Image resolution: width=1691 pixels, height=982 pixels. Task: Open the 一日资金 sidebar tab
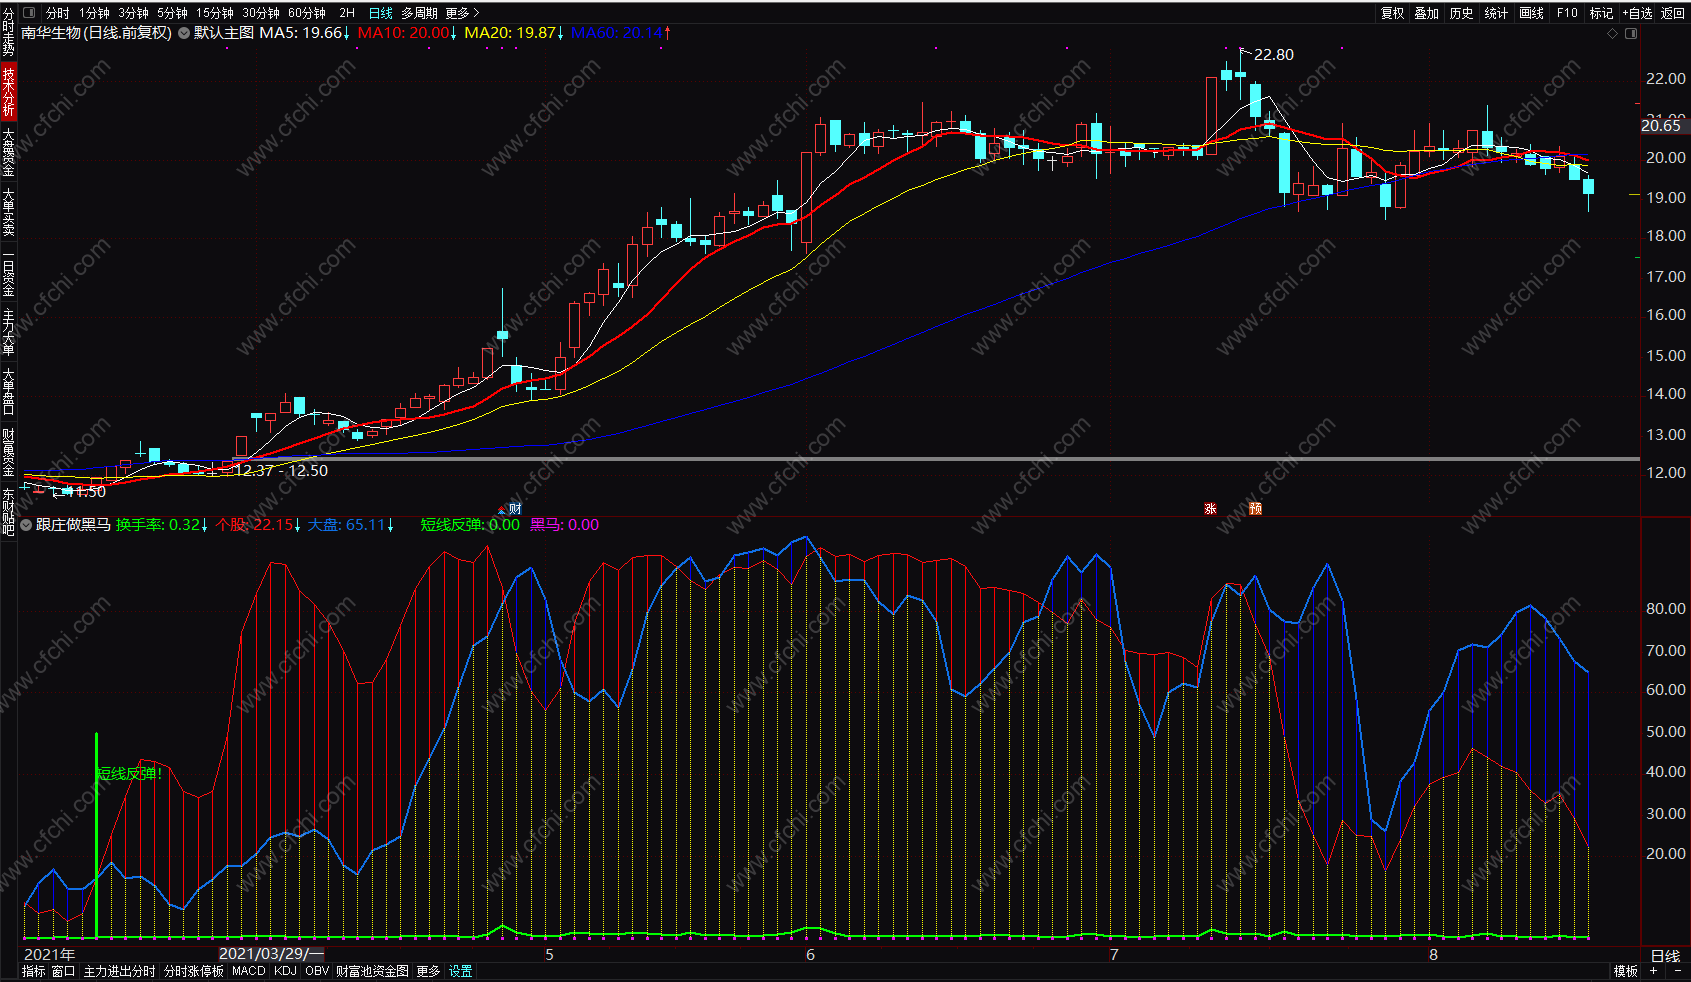[8, 272]
